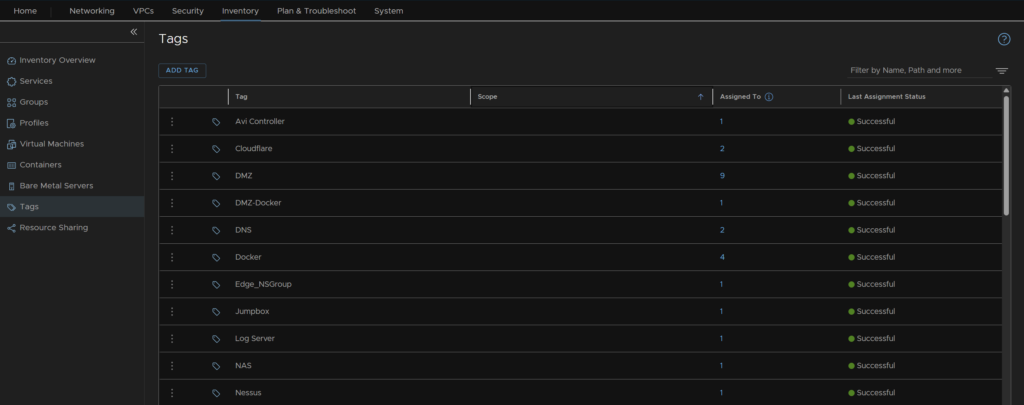Click the ADD TAG button
This screenshot has width=1024, height=405.
(x=182, y=71)
